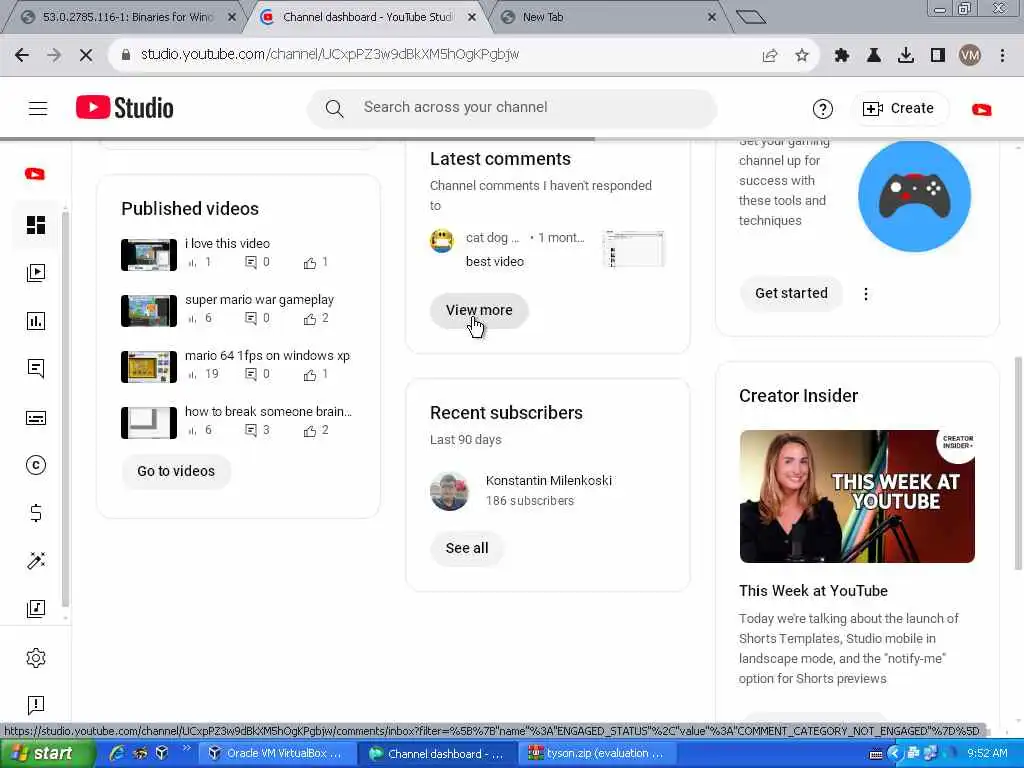
Task: Go back in browser history
Action: pyautogui.click(x=22, y=55)
